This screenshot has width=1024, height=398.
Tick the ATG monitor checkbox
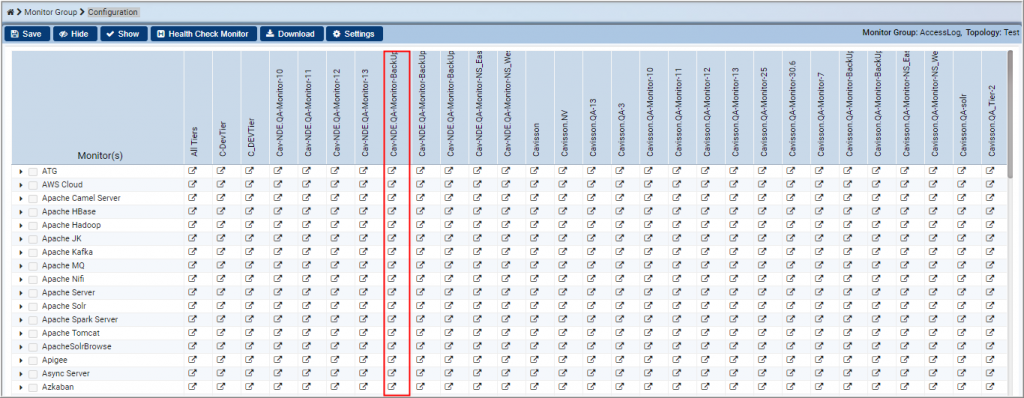33,171
